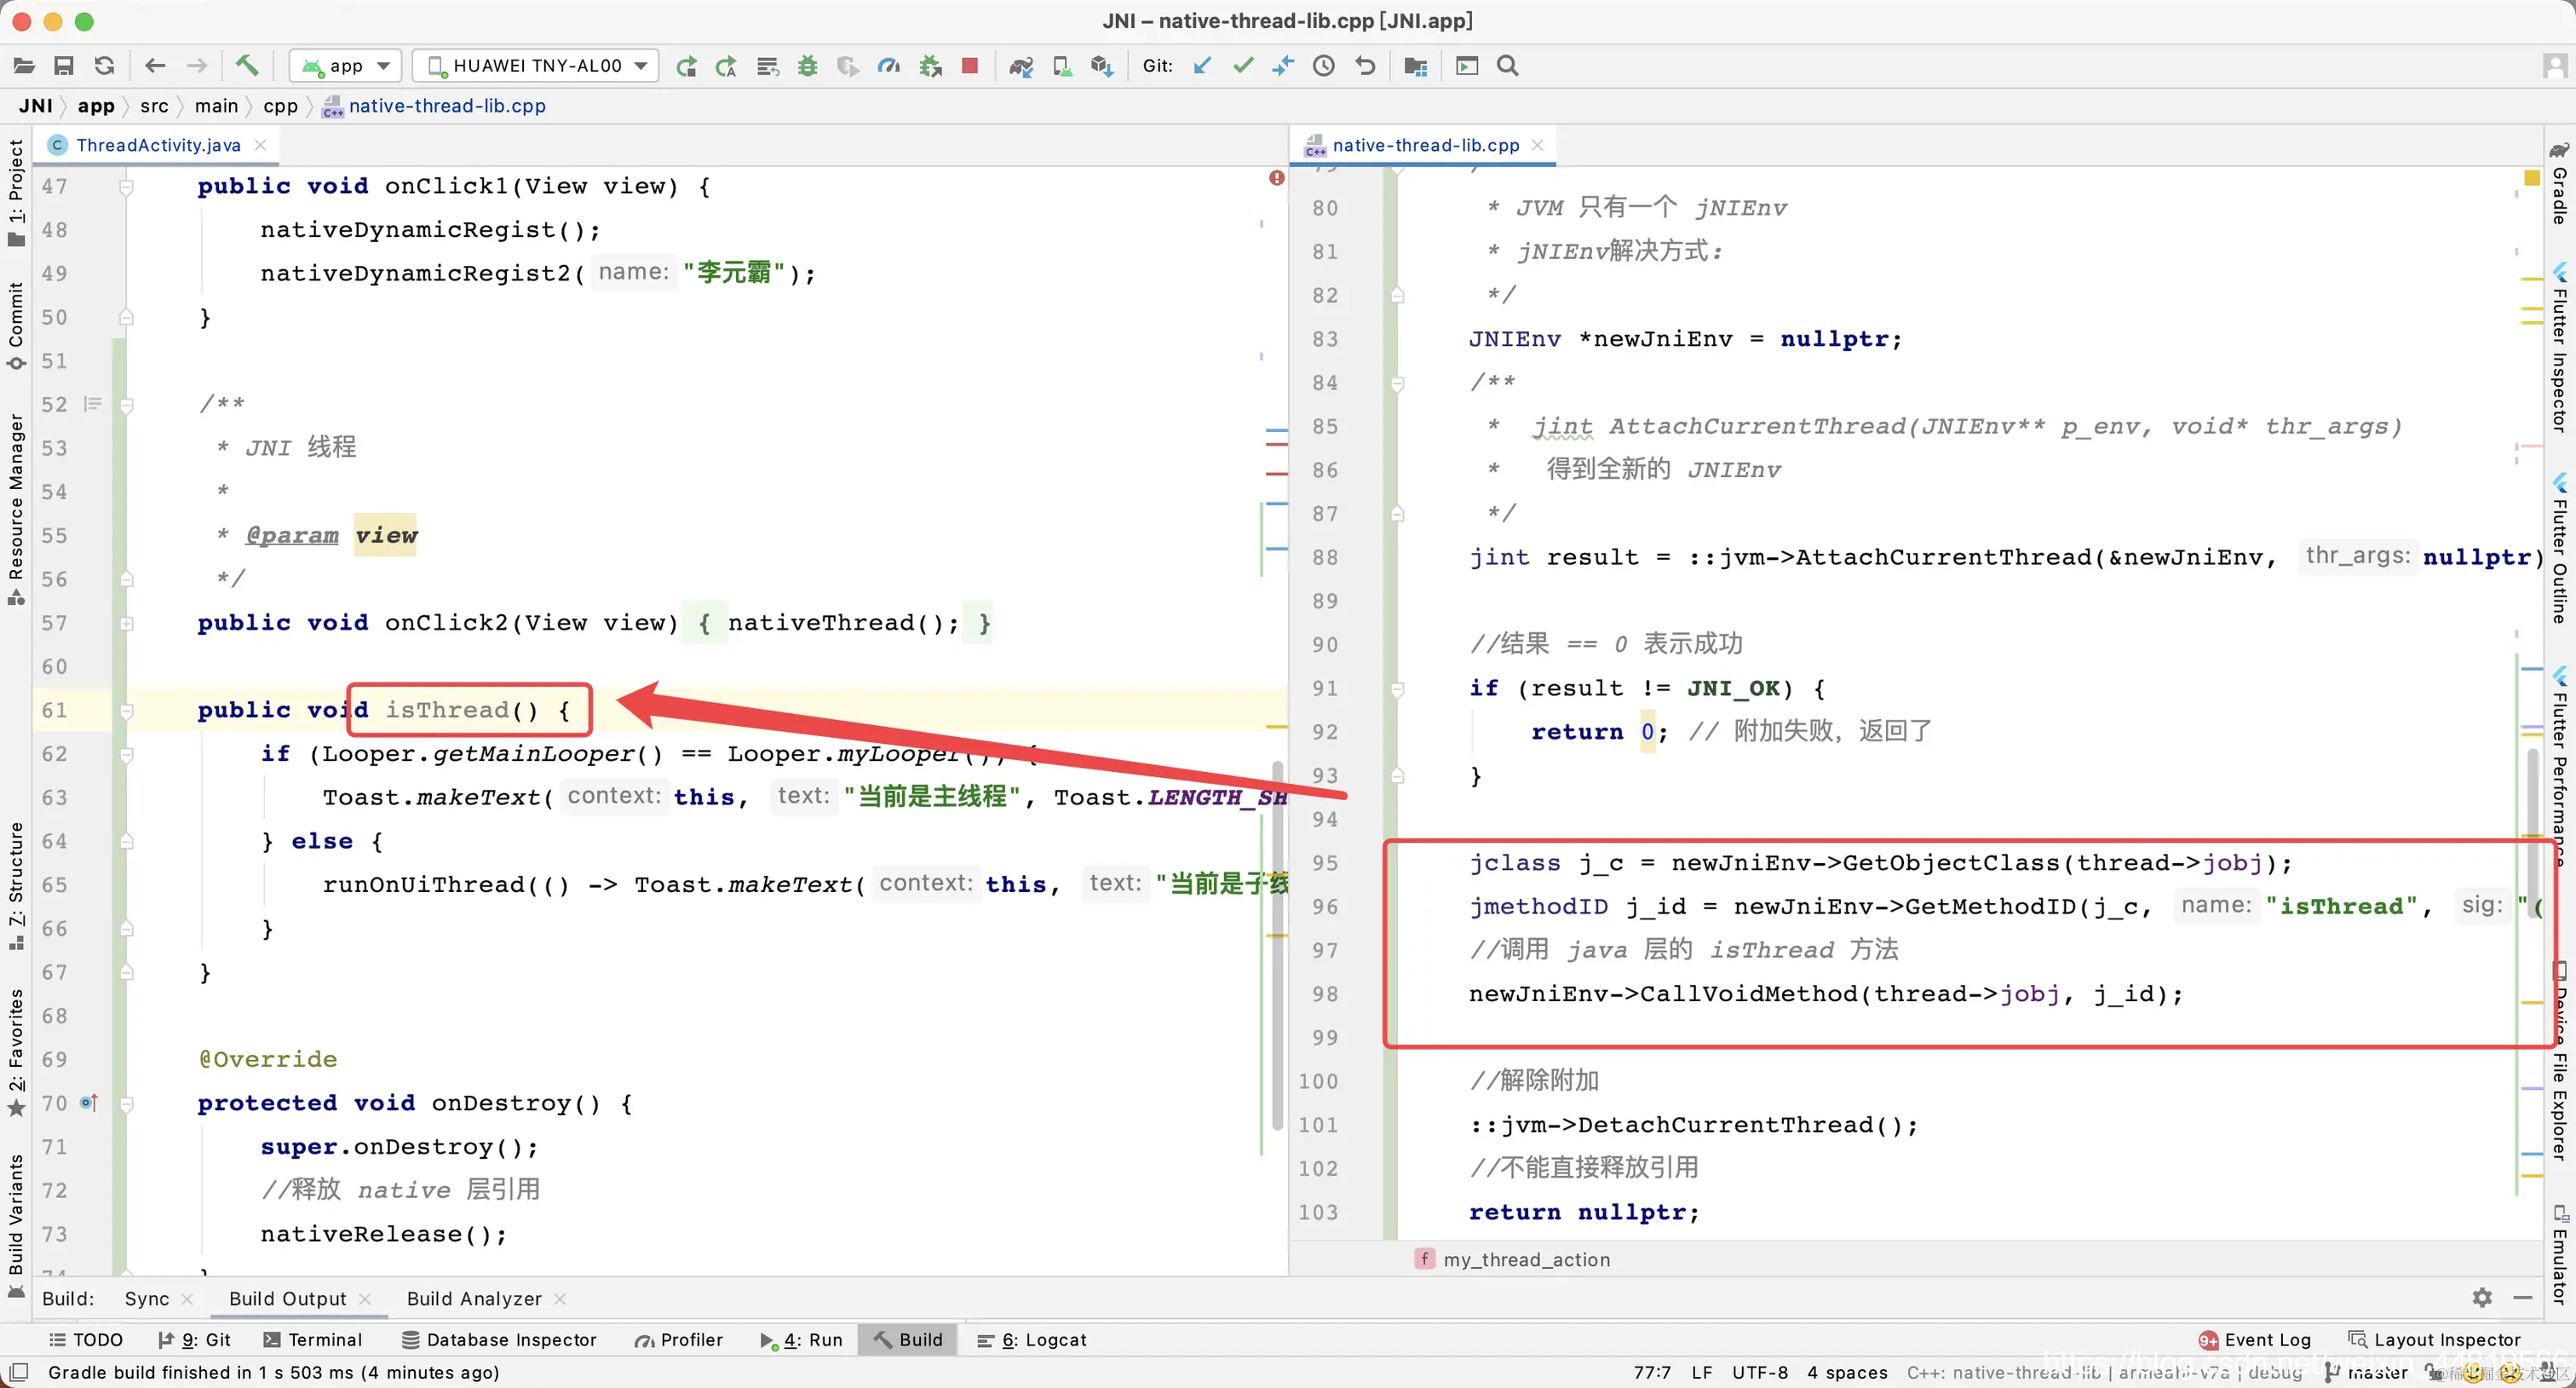Switch to Build Analyzer tab
This screenshot has width=2576, height=1388.
(x=474, y=1298)
